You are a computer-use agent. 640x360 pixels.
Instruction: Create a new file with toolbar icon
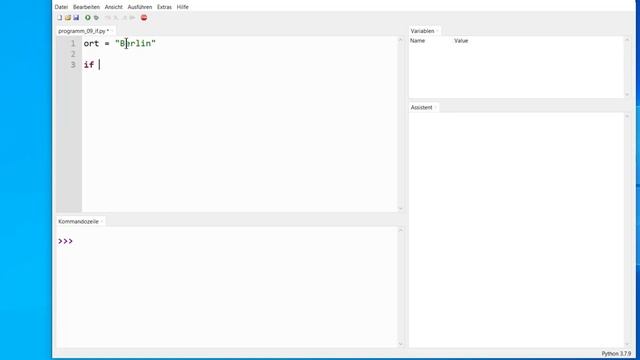60,18
